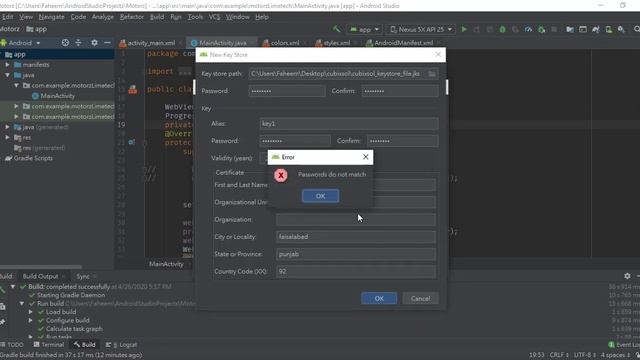The image size is (640, 360).
Task: Click the Profile app icon
Action: (x=528, y=29)
